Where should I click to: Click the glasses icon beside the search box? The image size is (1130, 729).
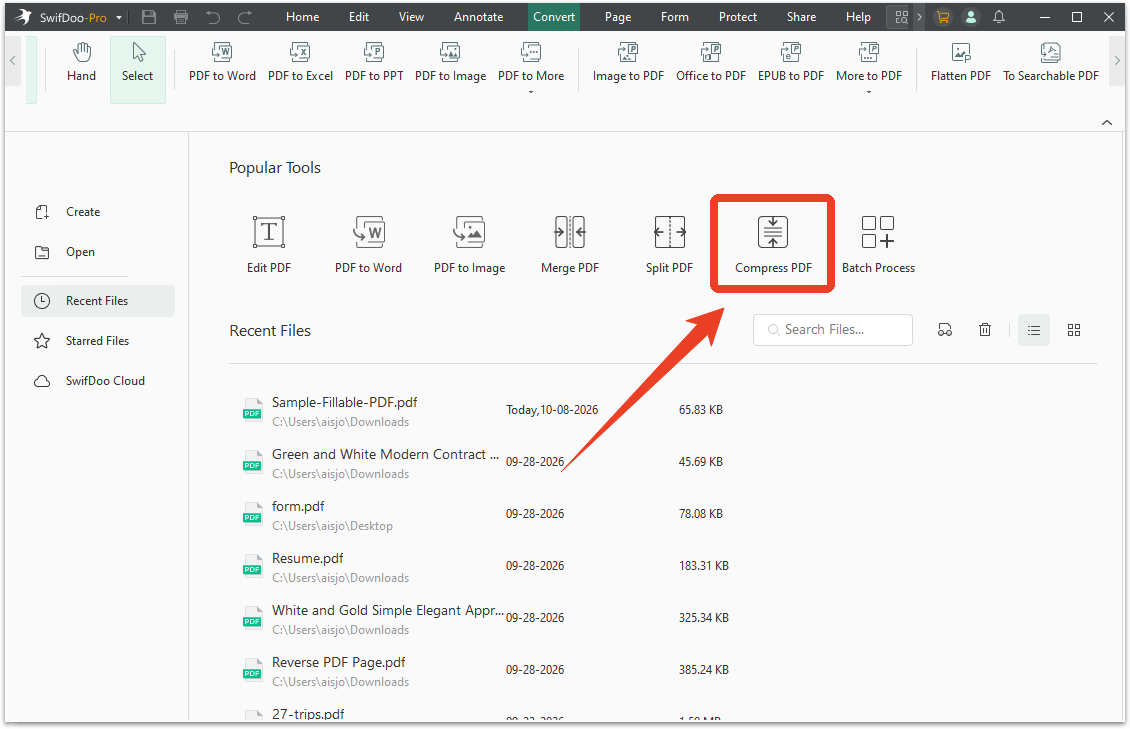tap(945, 330)
